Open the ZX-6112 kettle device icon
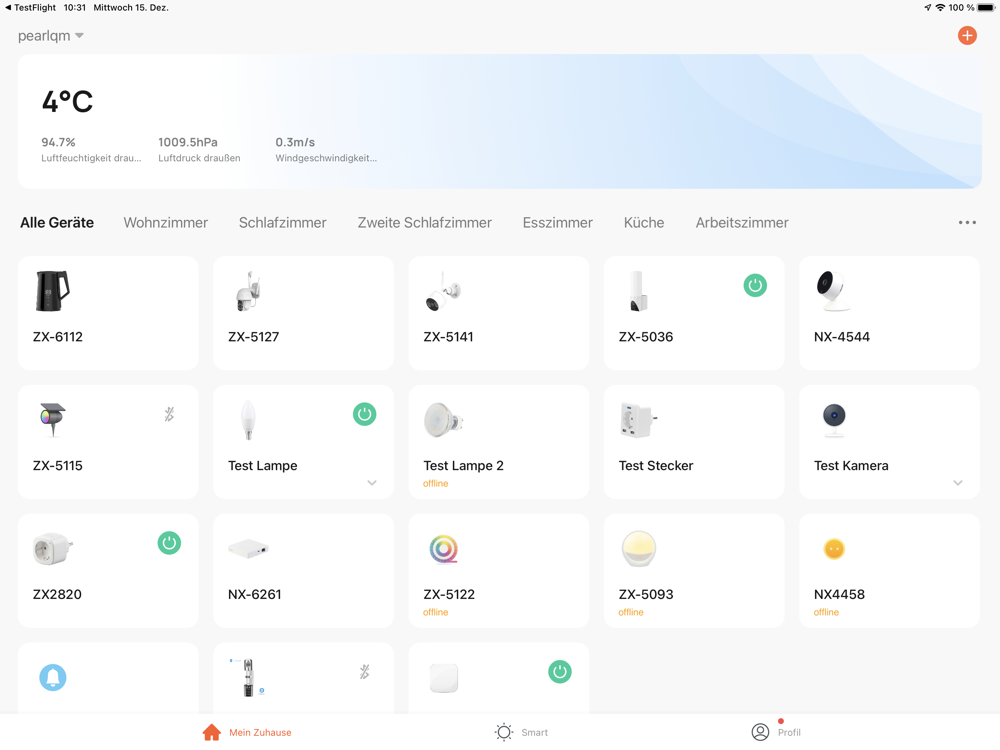 coord(52,291)
